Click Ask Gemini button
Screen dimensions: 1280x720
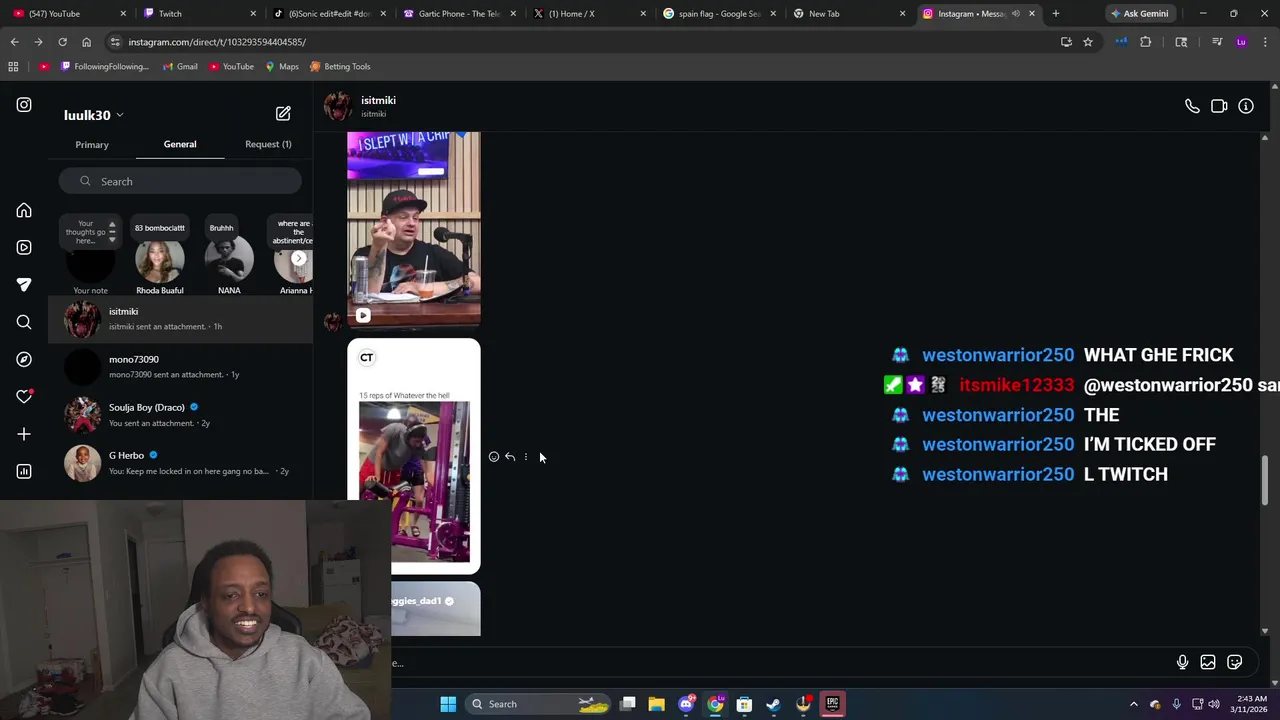(1139, 14)
